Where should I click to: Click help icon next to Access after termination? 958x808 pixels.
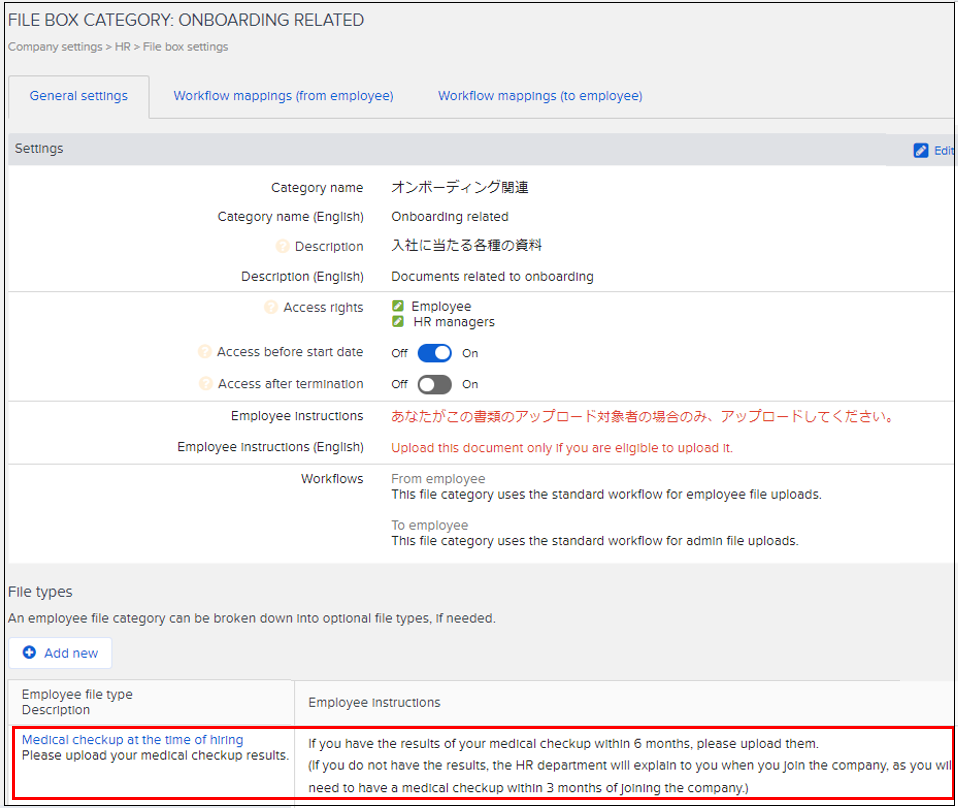(x=205, y=384)
